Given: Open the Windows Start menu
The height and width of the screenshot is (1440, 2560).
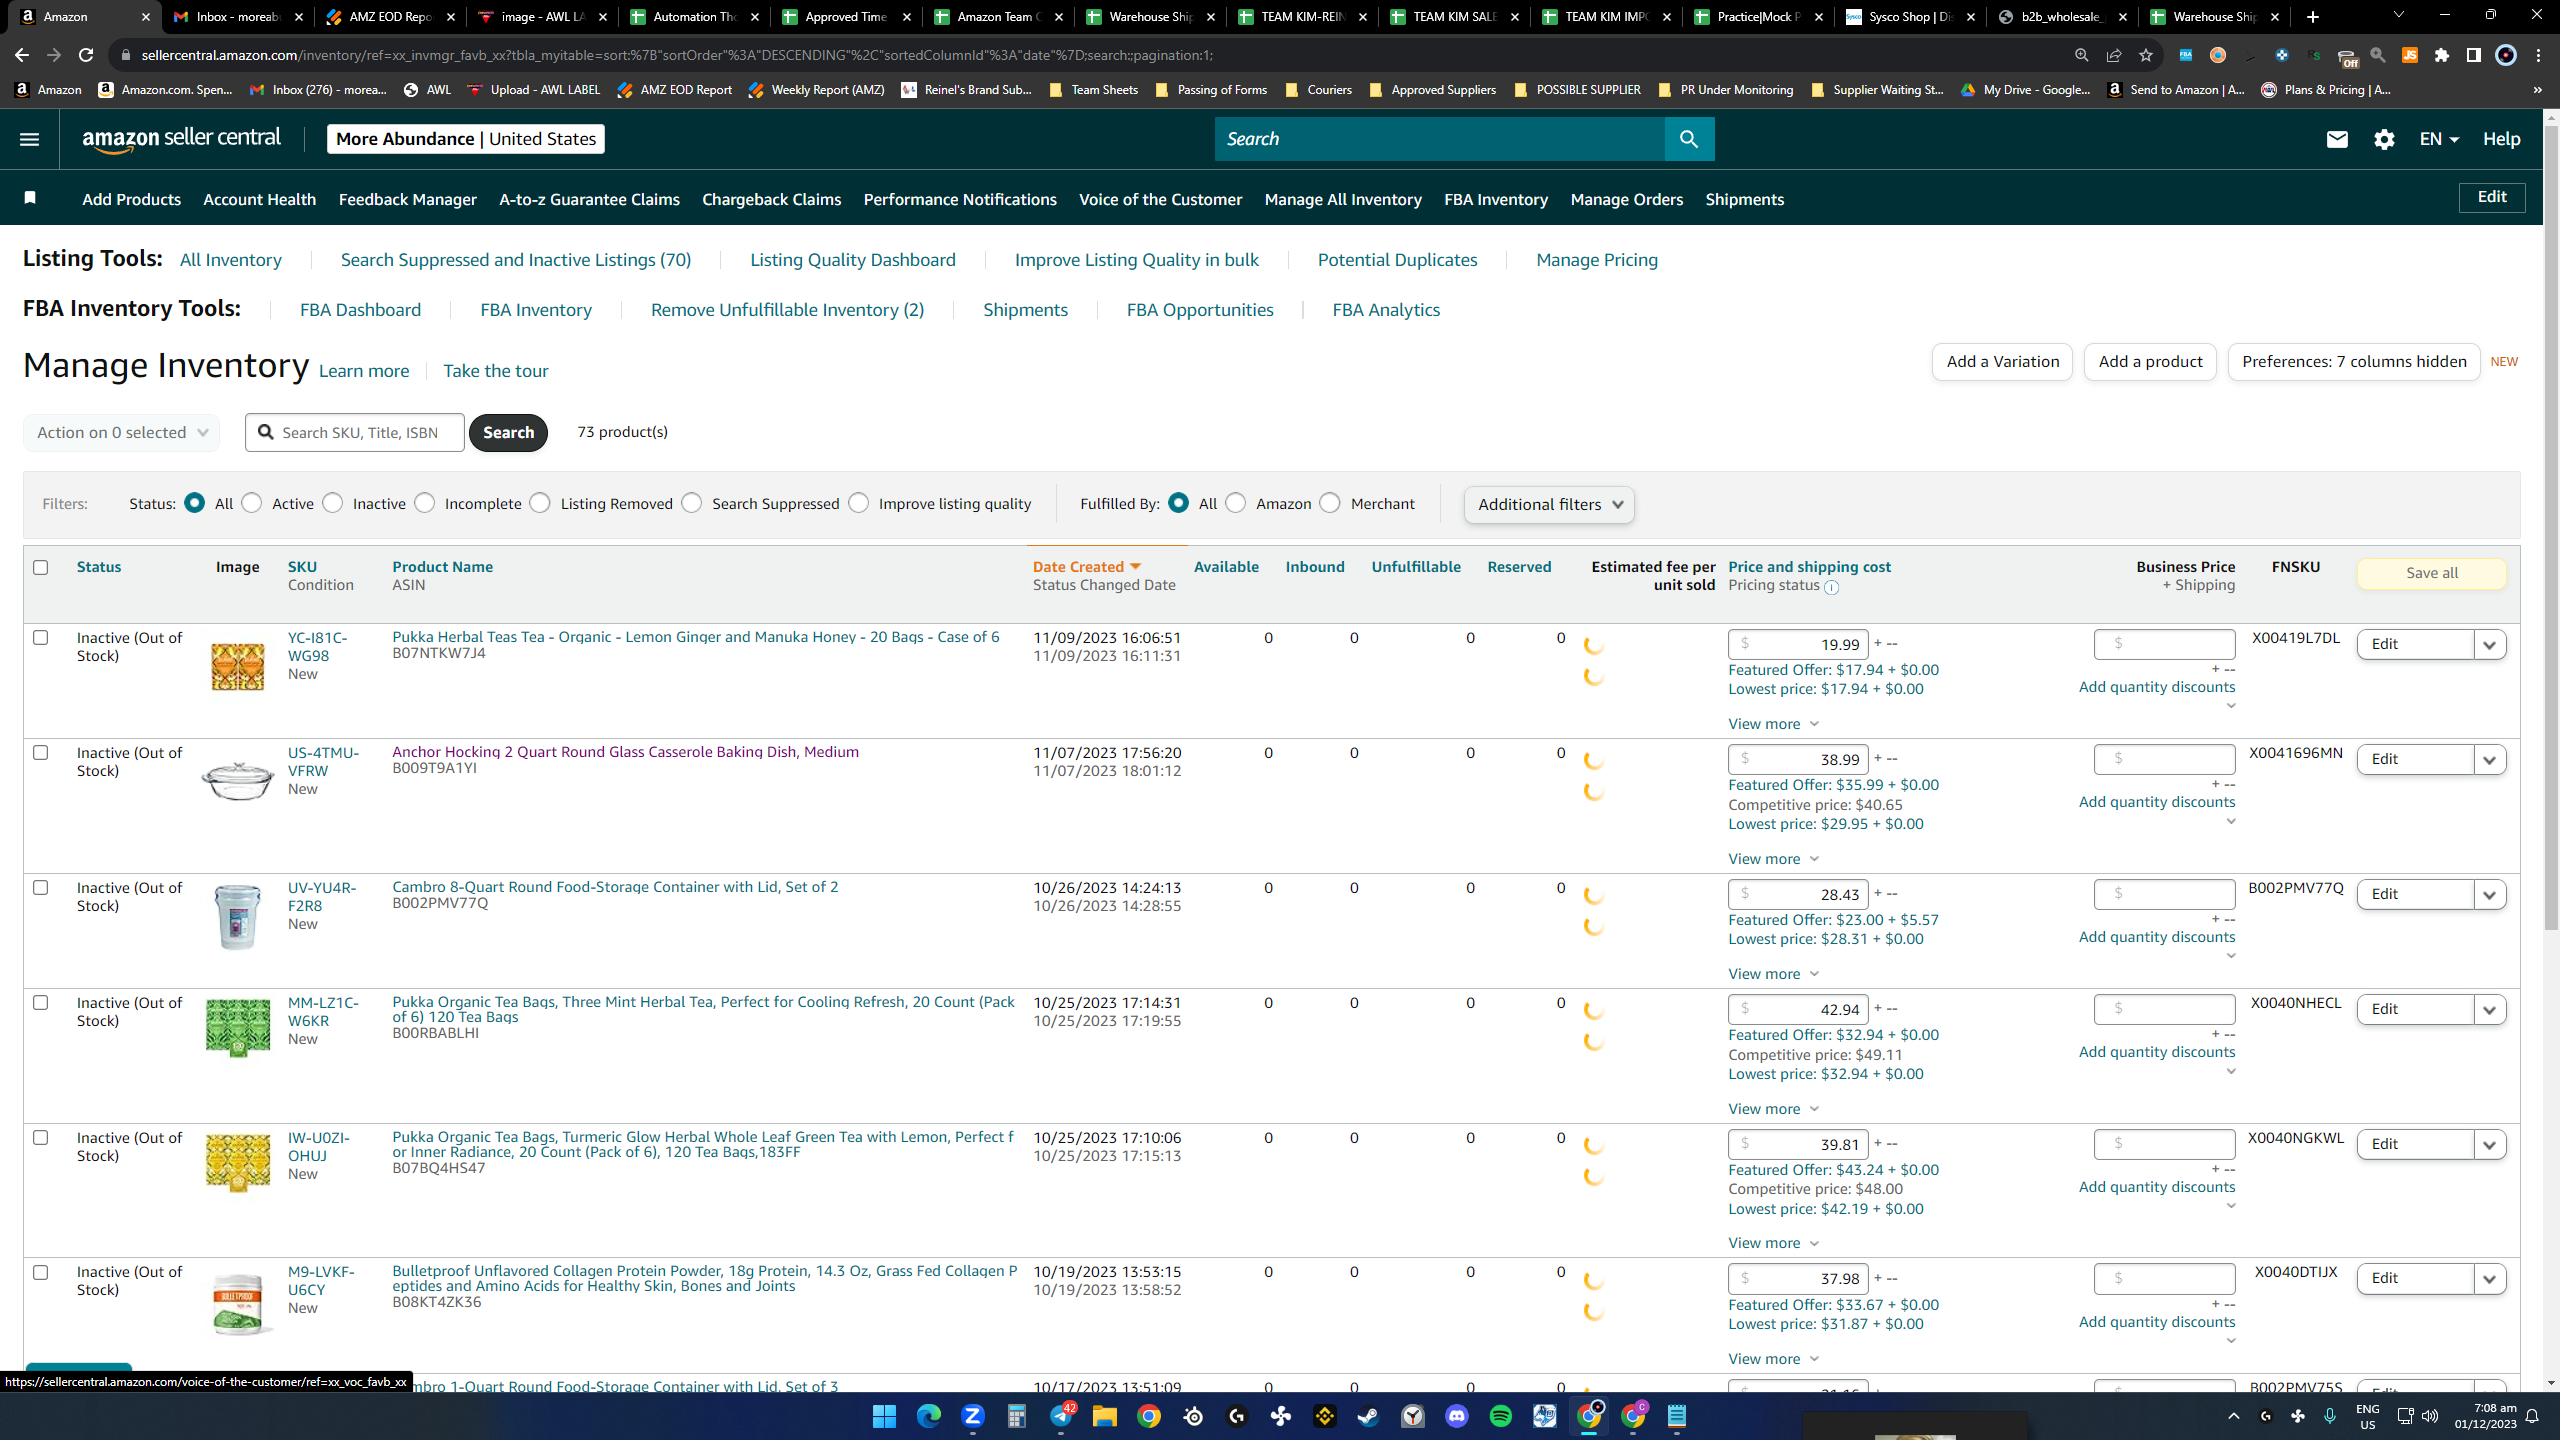Looking at the screenshot, I should (884, 1416).
